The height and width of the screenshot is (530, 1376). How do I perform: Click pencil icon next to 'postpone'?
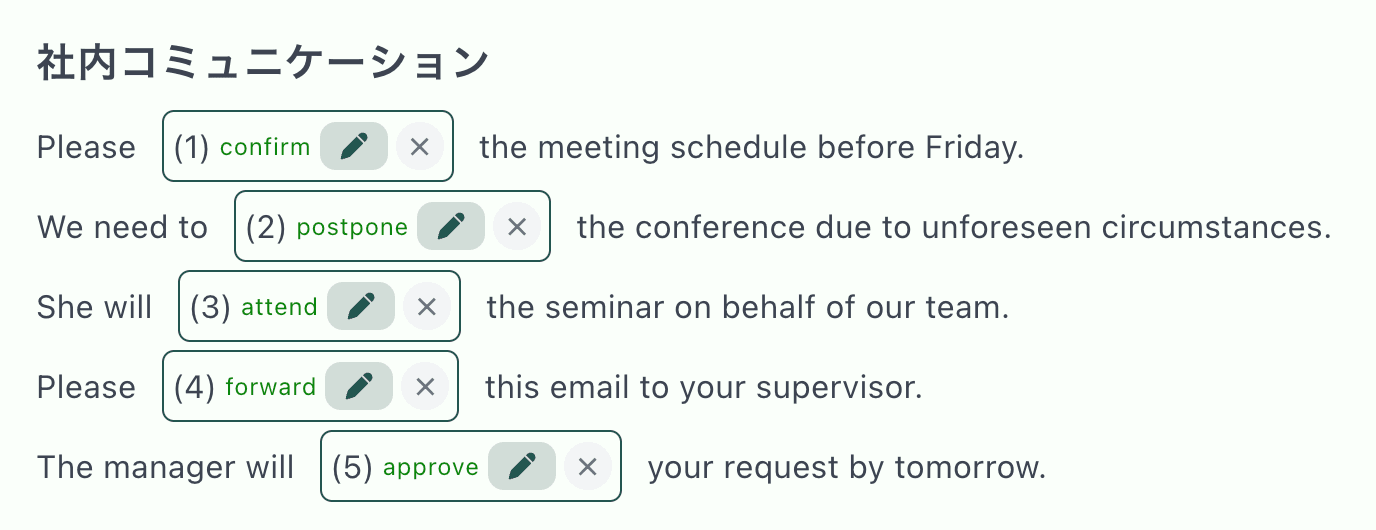(x=451, y=227)
